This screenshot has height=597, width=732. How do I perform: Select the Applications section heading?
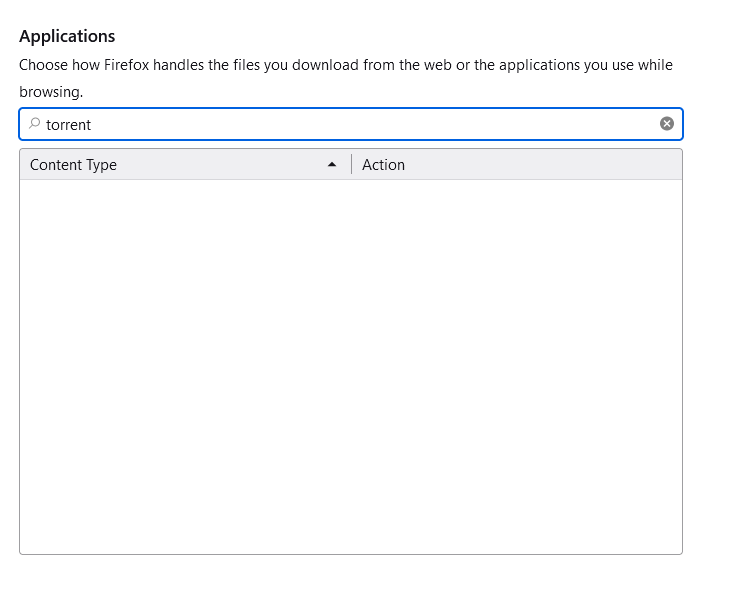click(67, 36)
